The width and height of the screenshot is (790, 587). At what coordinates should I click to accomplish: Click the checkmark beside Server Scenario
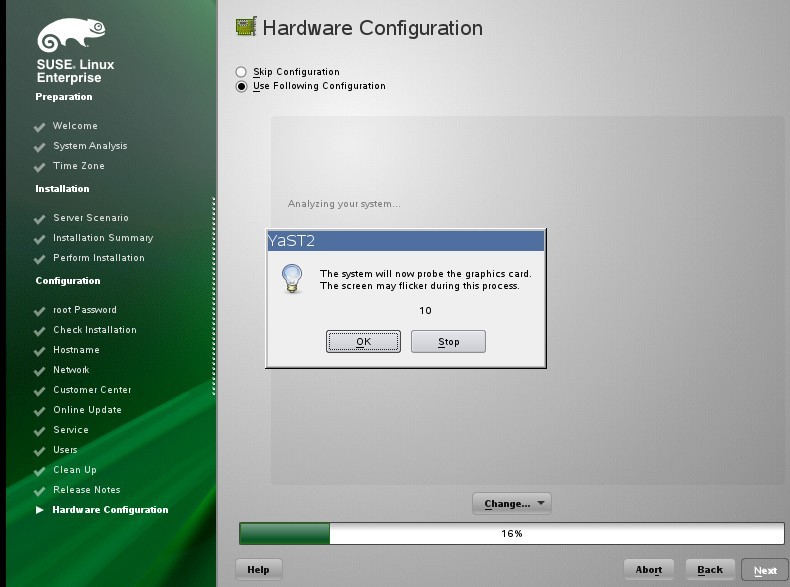tap(39, 219)
